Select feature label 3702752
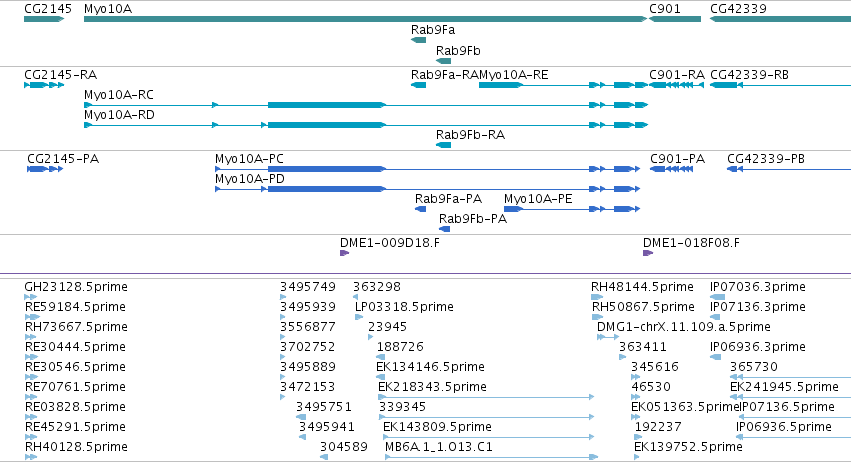Screen dimensions: 851x462 [308, 347]
